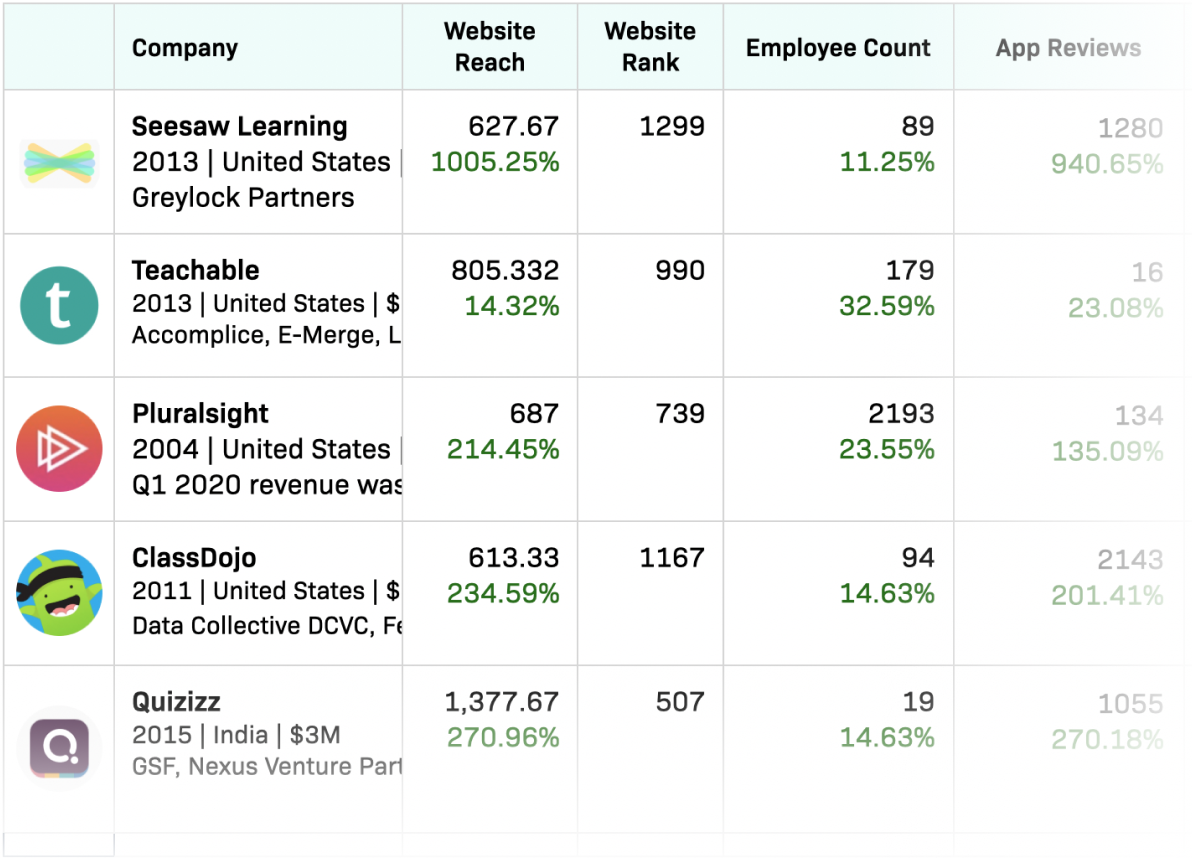Screen dimensions: 1192x858
Task: Click the Teachable logo icon
Action: pyautogui.click(x=58, y=305)
